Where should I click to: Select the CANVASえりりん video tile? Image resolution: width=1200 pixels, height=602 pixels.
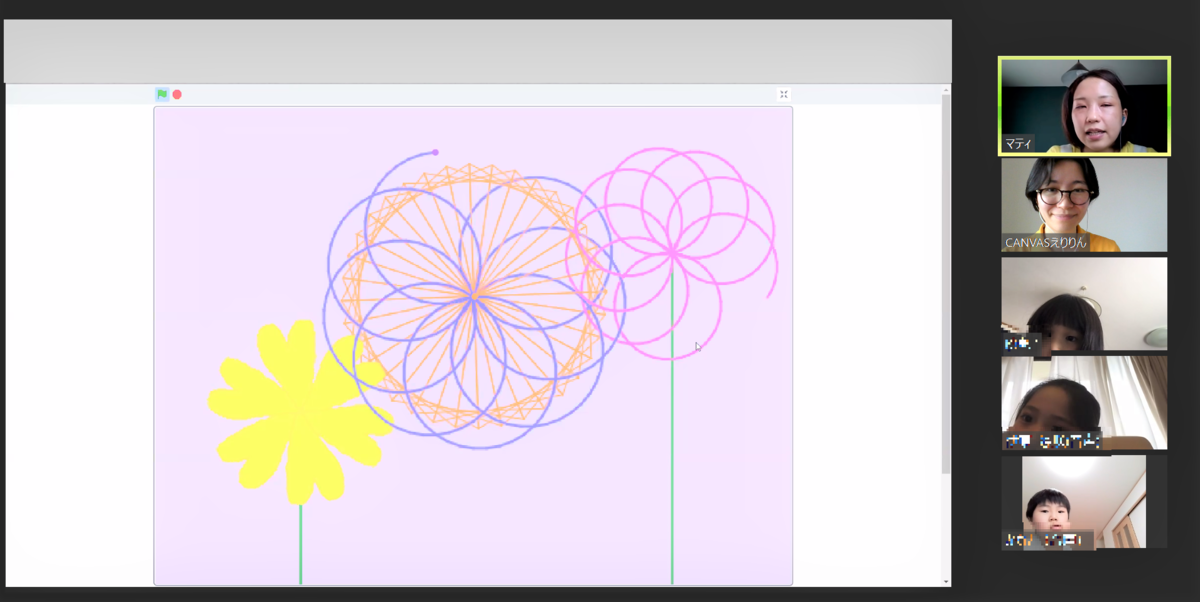click(1084, 204)
